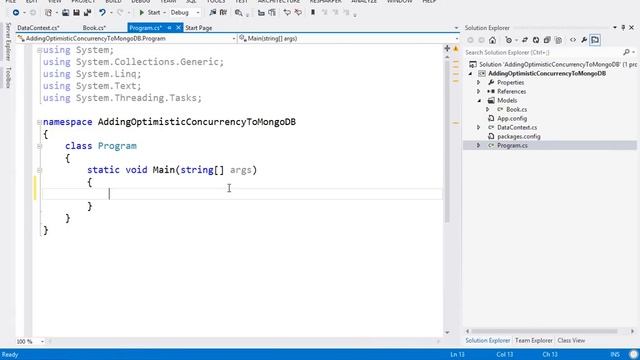The width and height of the screenshot is (640, 360).
Task: Undo the last edit via toolbar
Action: 102,13
